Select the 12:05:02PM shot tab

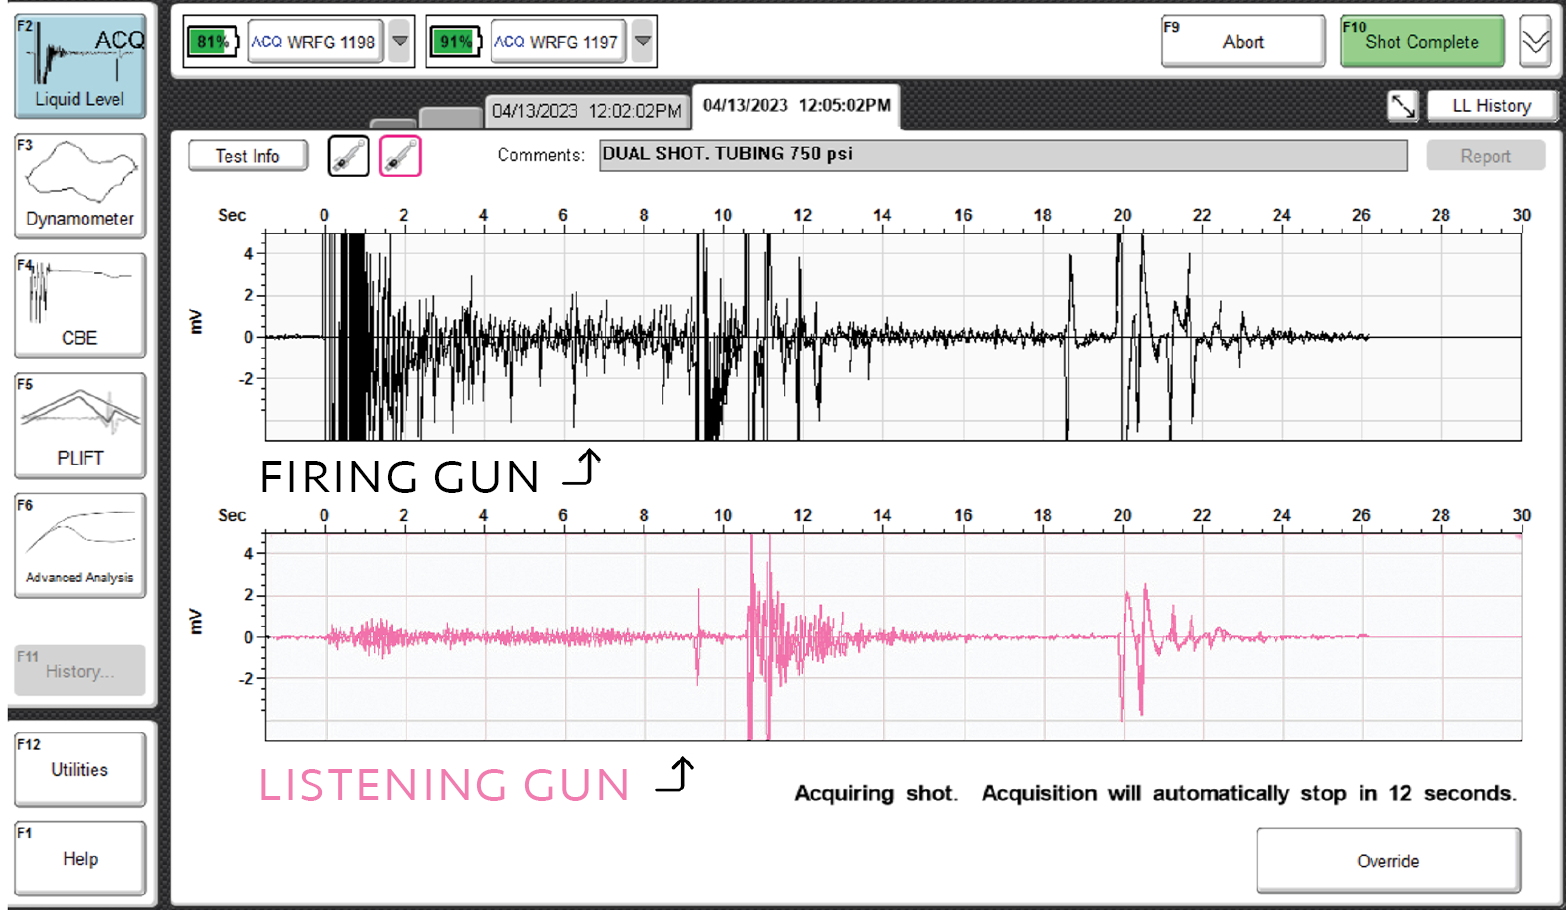pyautogui.click(x=796, y=106)
